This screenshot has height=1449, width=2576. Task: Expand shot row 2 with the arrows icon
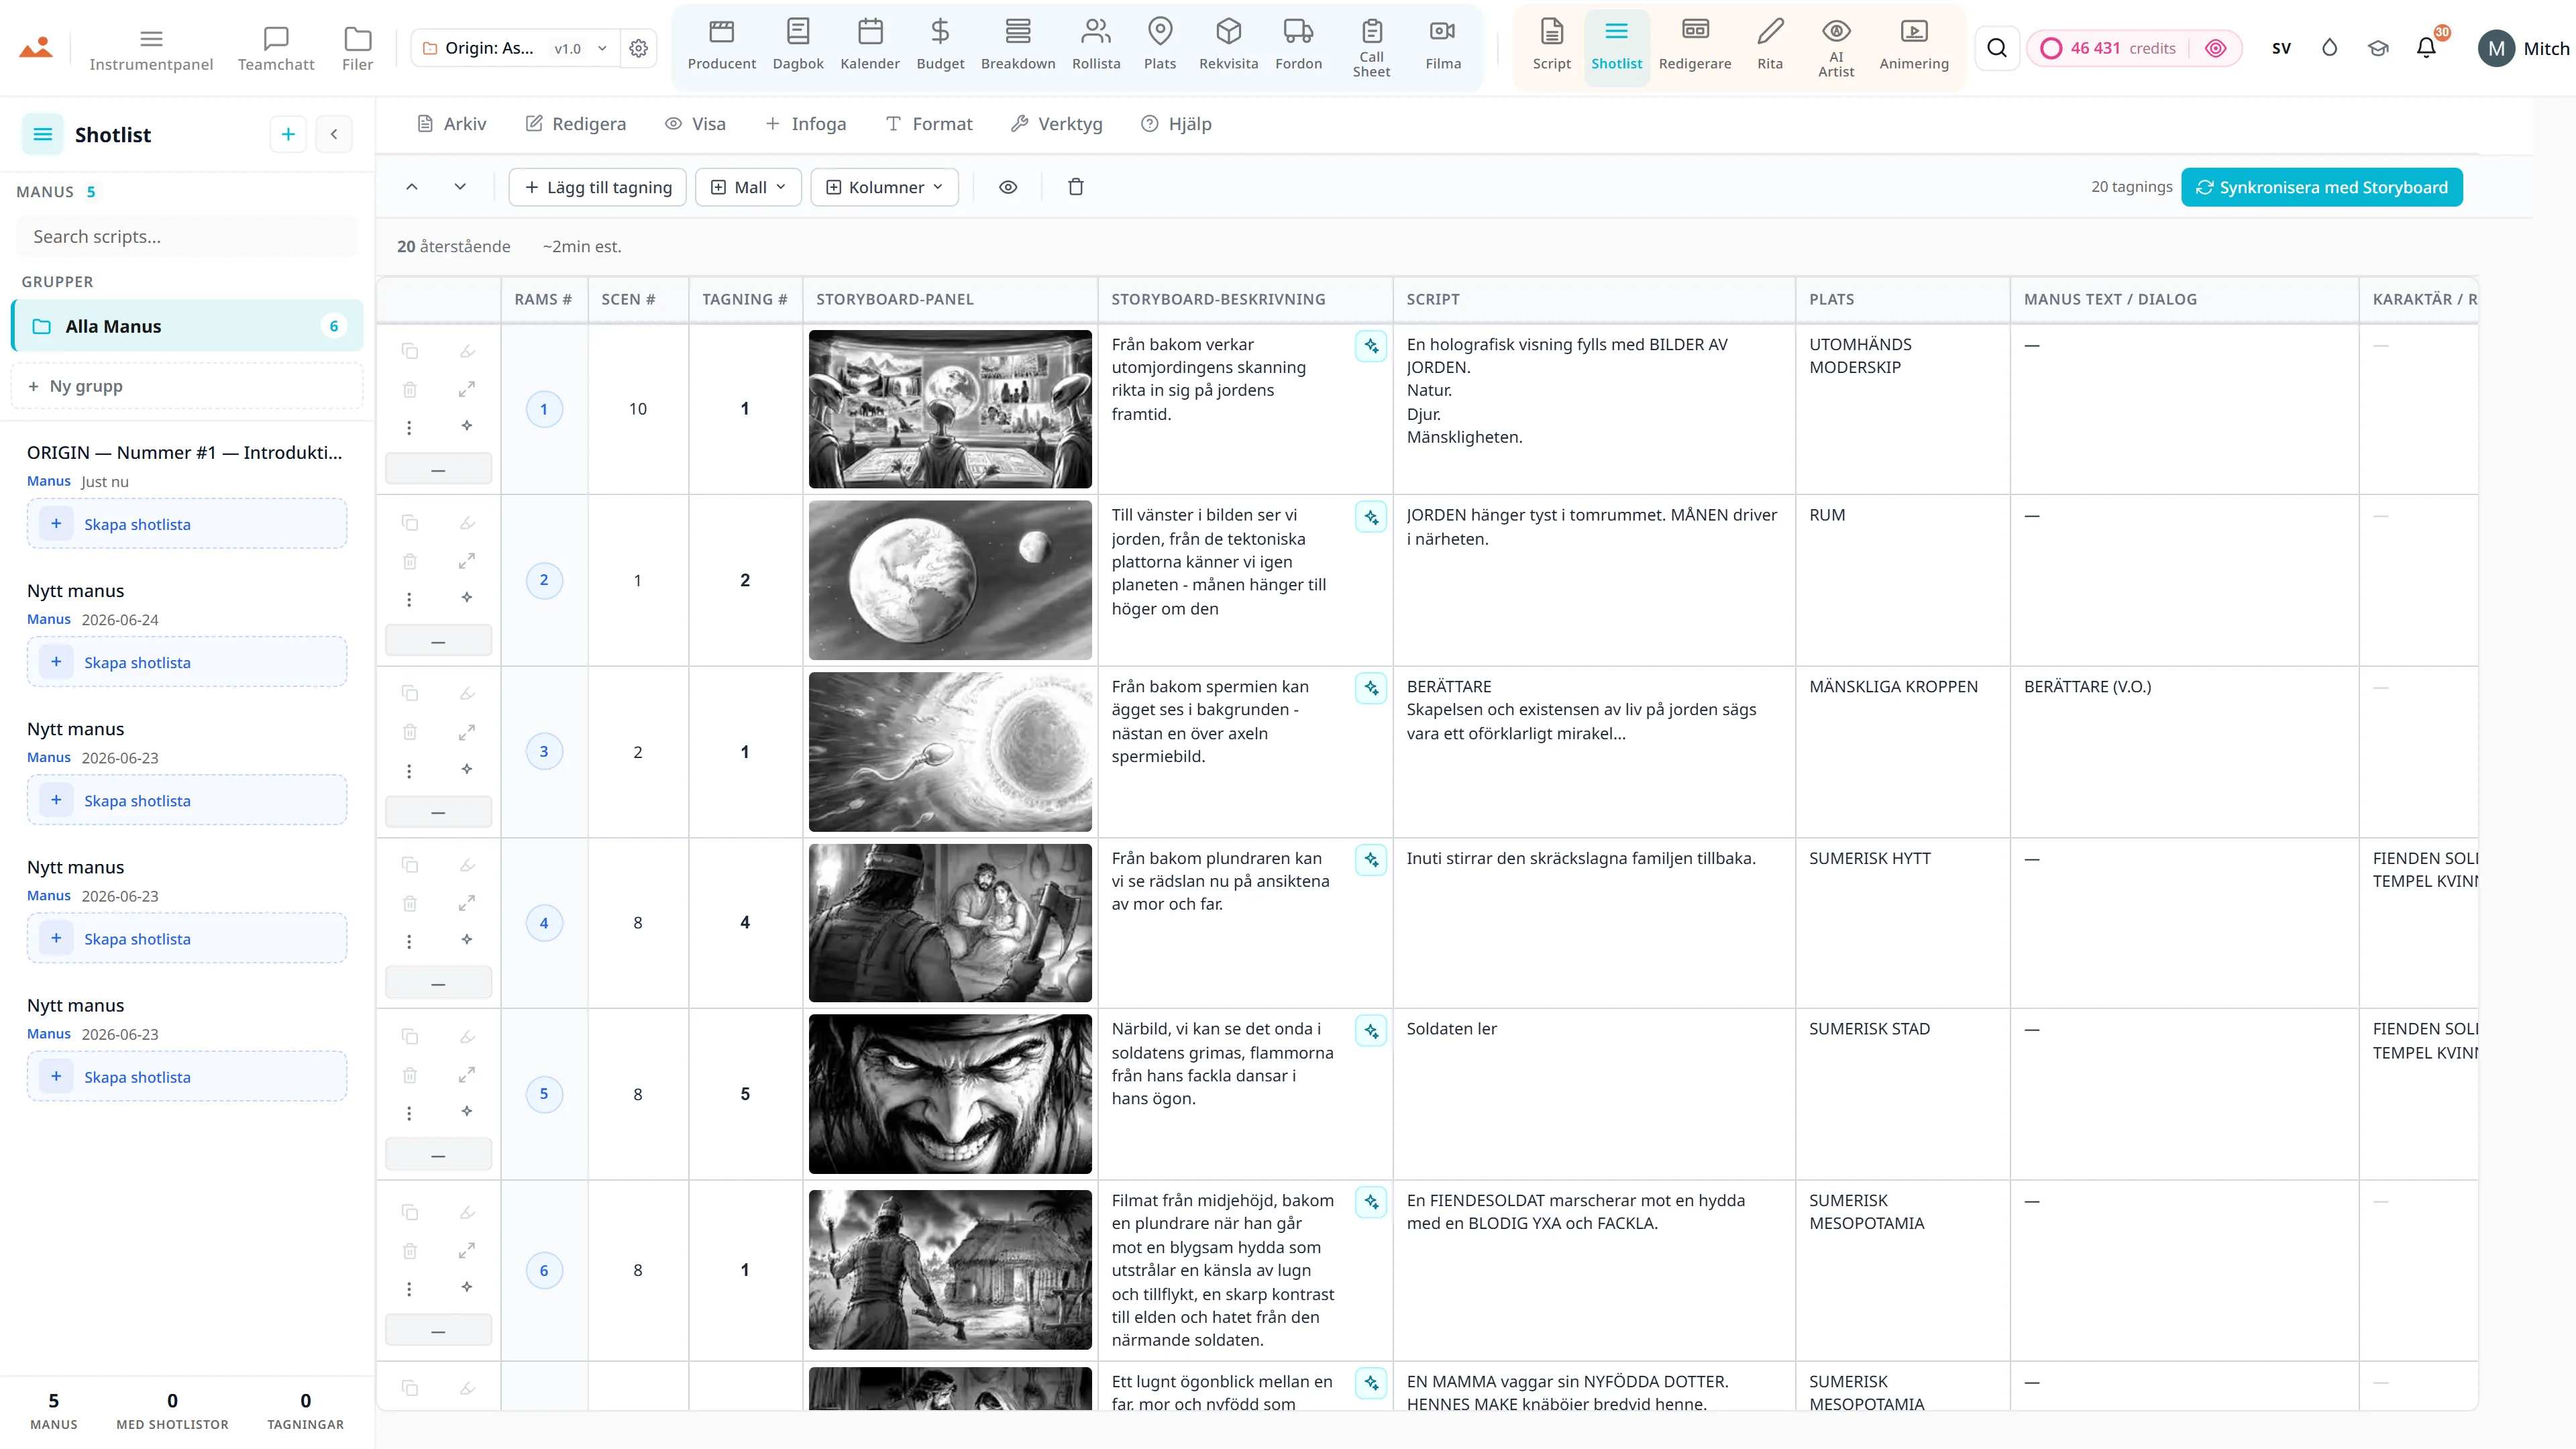467,561
